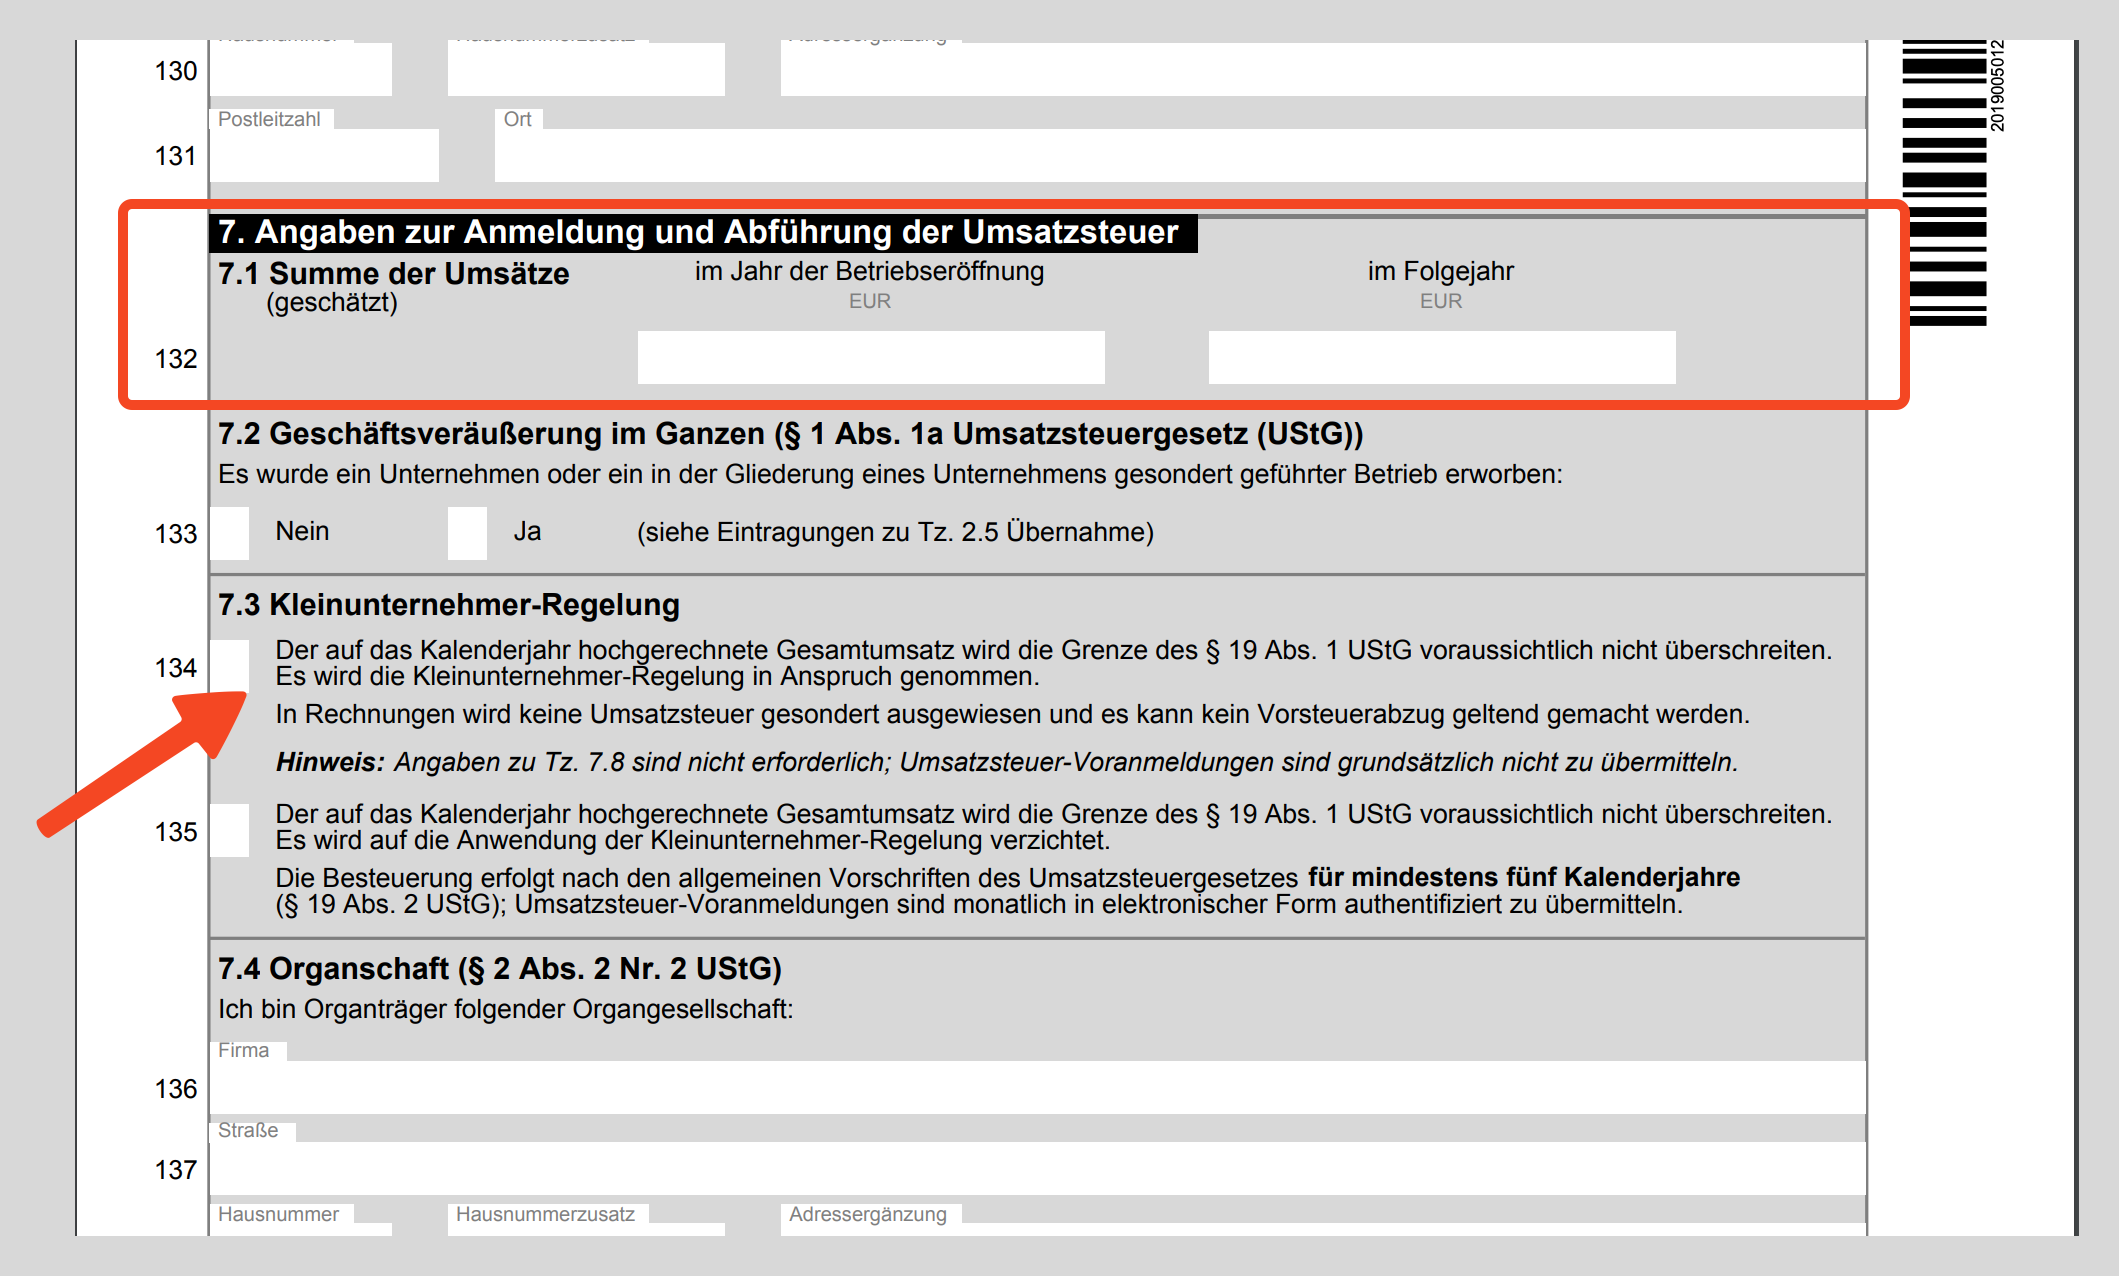The height and width of the screenshot is (1276, 2119).
Task: Click the Postleitzahl field in row 131
Action: pyautogui.click(x=323, y=155)
